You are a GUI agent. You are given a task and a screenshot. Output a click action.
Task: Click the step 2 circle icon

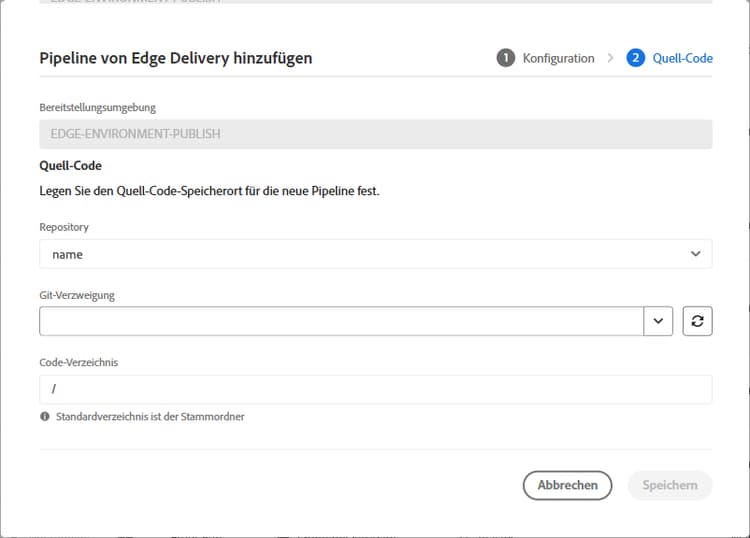point(635,58)
